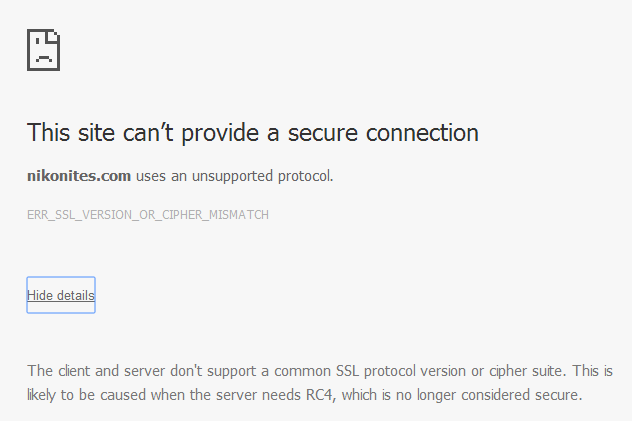The height and width of the screenshot is (421, 632).
Task: Click the phrase "uses an unsupported protocol"
Action: click(234, 176)
